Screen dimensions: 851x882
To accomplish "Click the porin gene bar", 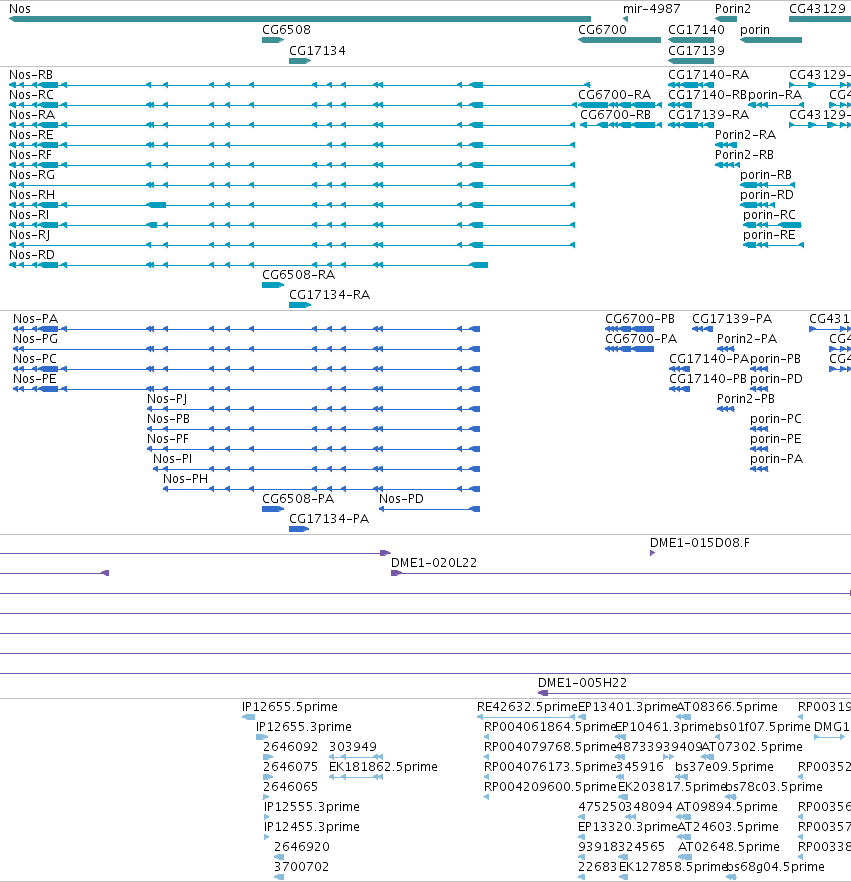I will tap(771, 40).
